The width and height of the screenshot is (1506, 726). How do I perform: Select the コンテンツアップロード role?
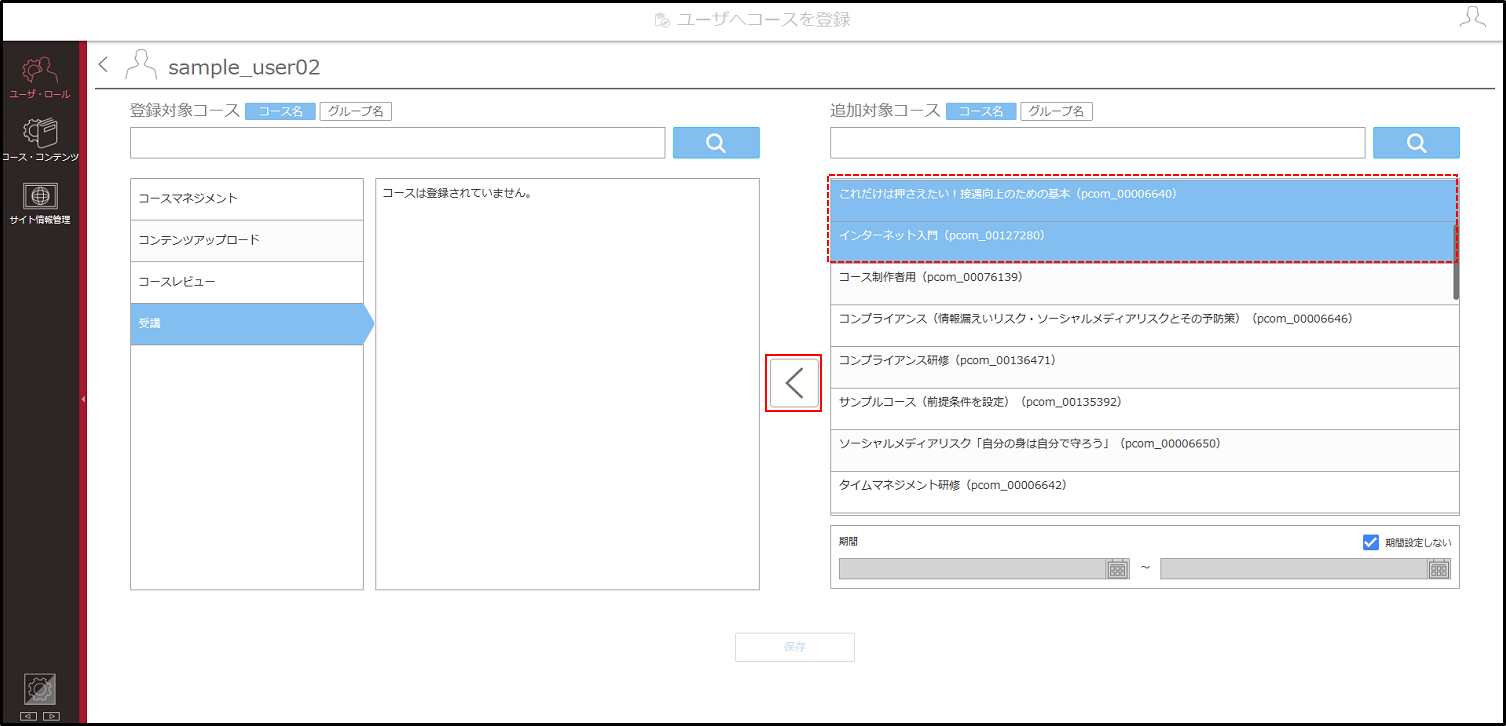(247, 241)
